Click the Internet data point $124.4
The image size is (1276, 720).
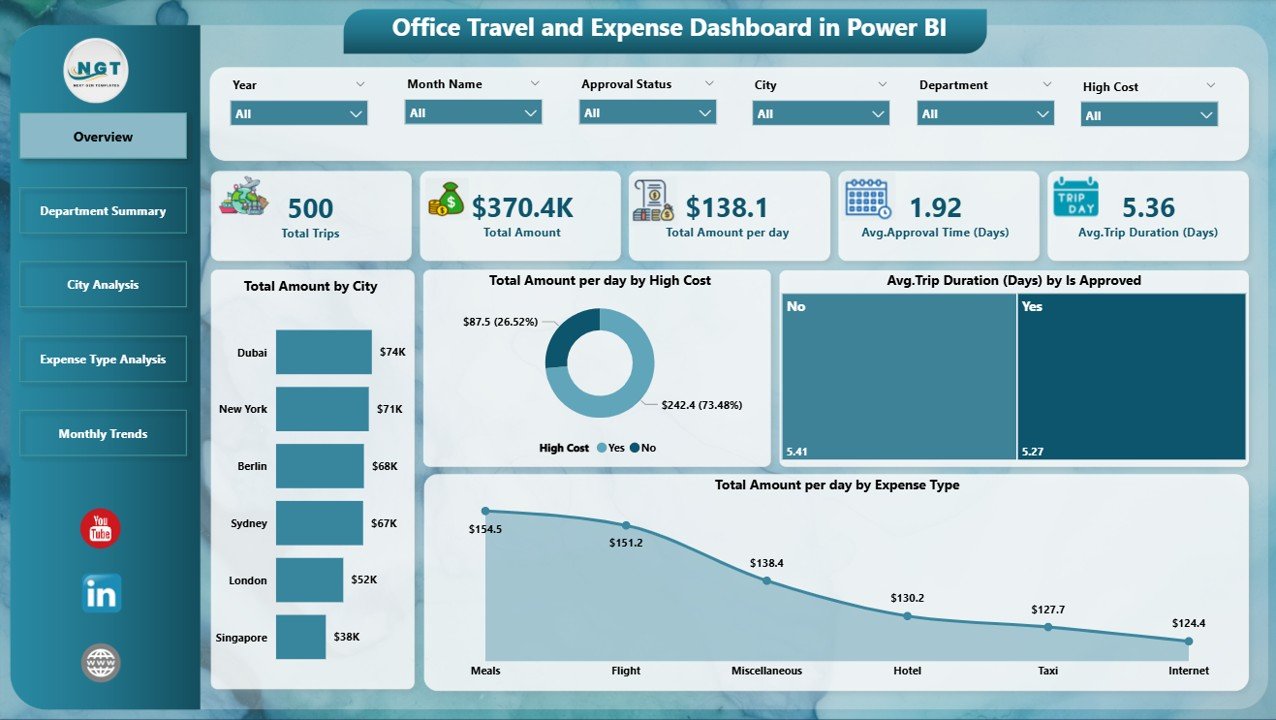pos(1188,641)
